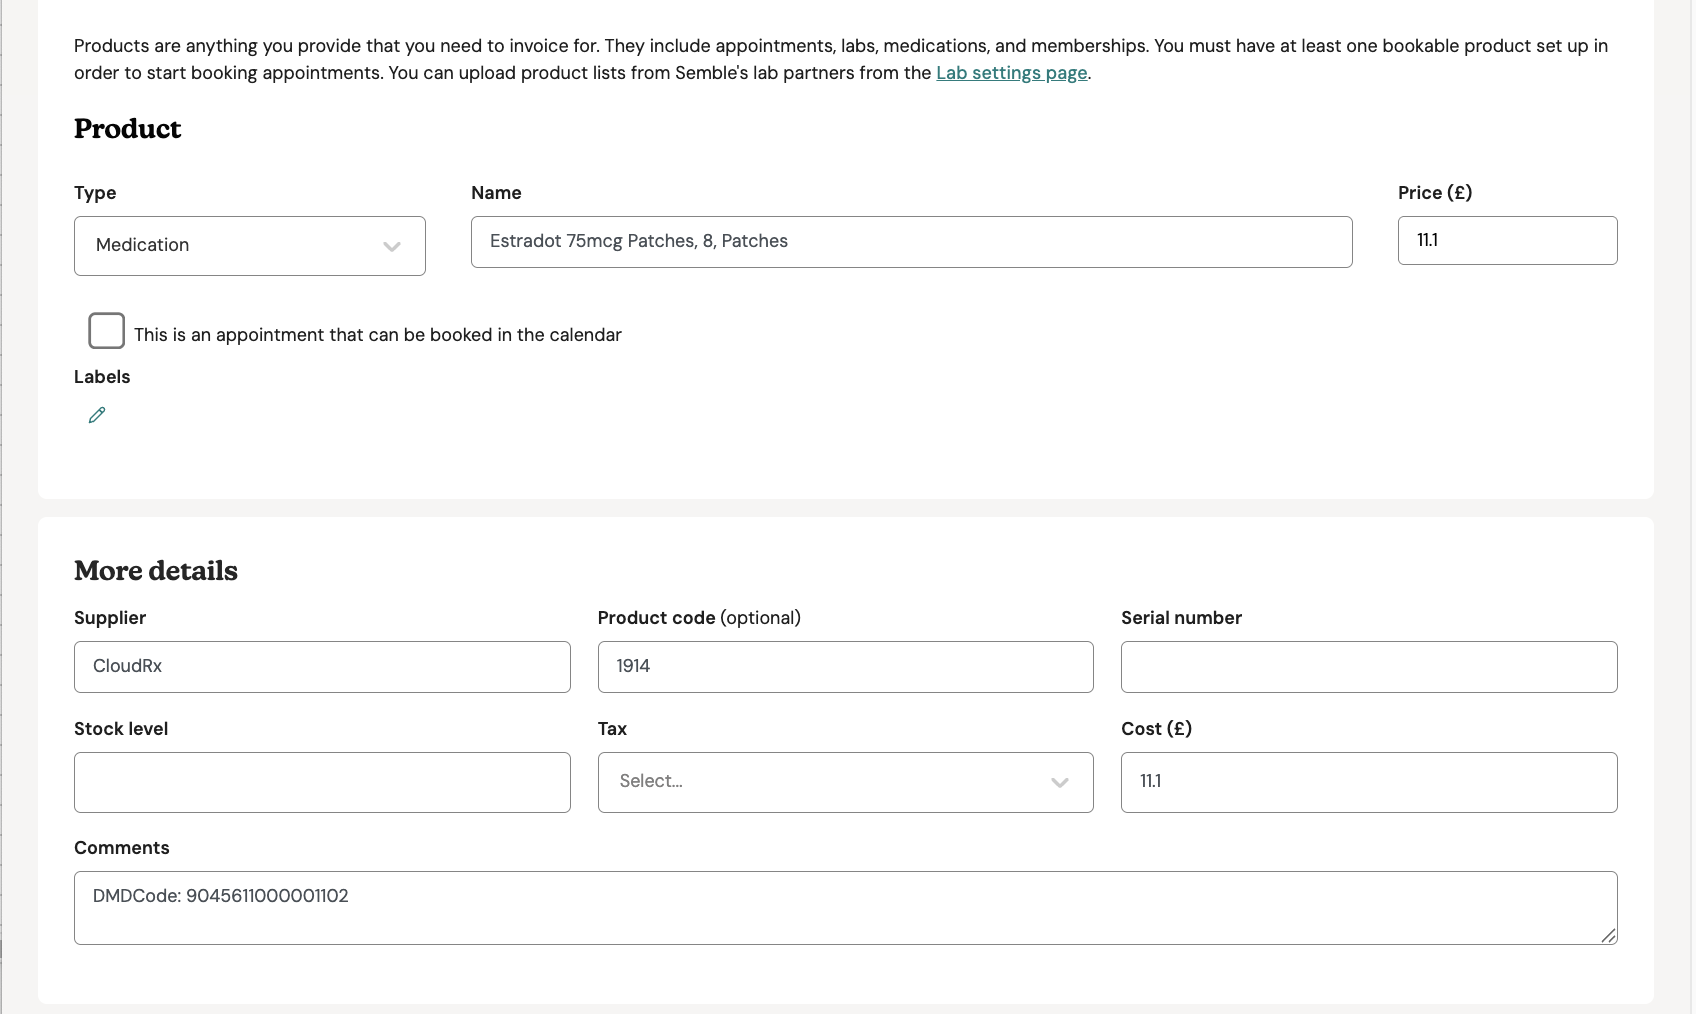Screen dimensions: 1696x1014
Task: Focus the Price (£) input field
Action: [x=1506, y=241]
